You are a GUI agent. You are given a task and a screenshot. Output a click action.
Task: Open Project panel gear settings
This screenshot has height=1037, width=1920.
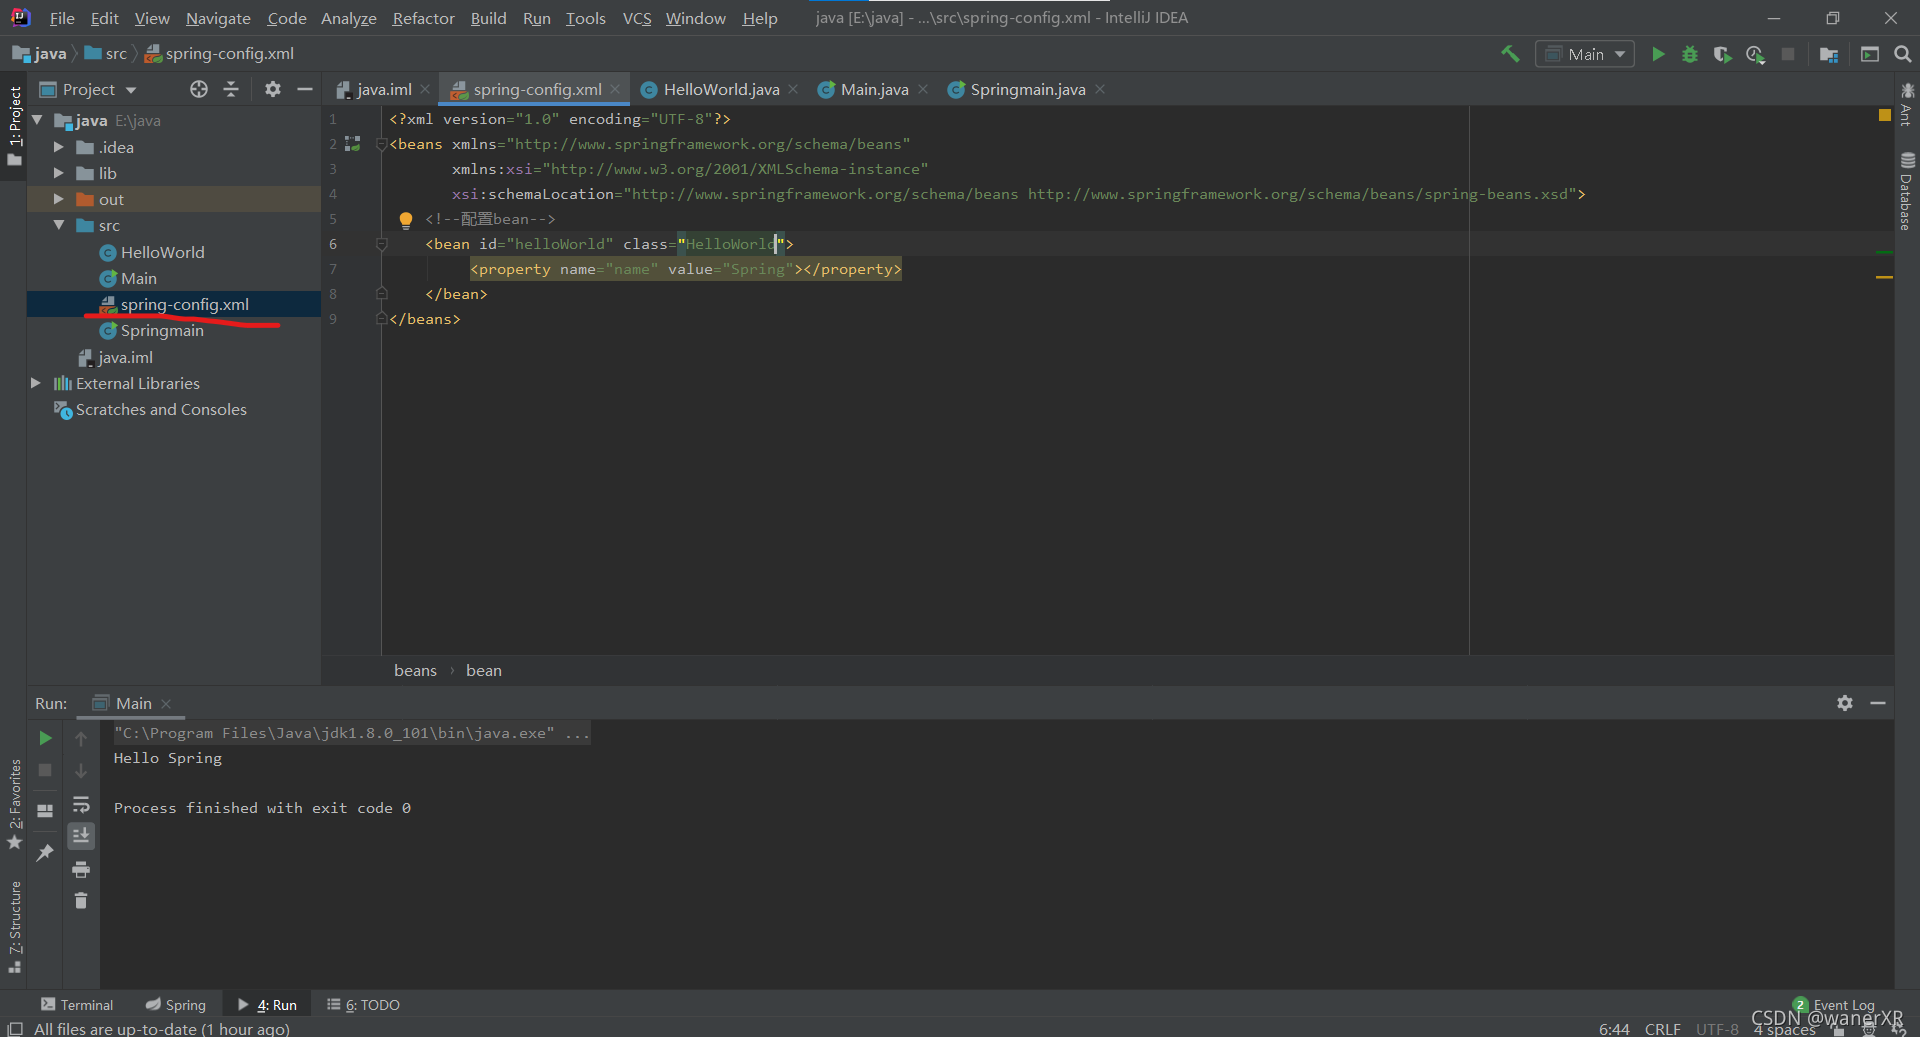coord(272,89)
